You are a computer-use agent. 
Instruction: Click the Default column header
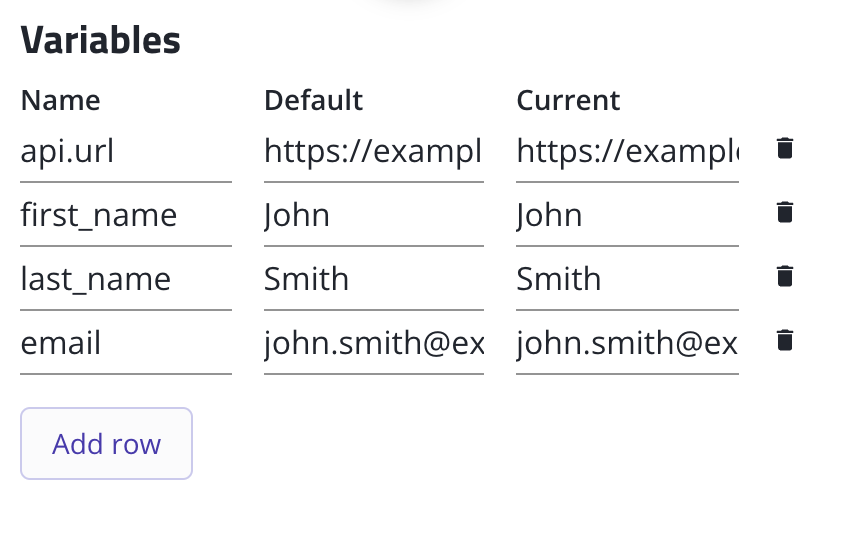pos(313,100)
